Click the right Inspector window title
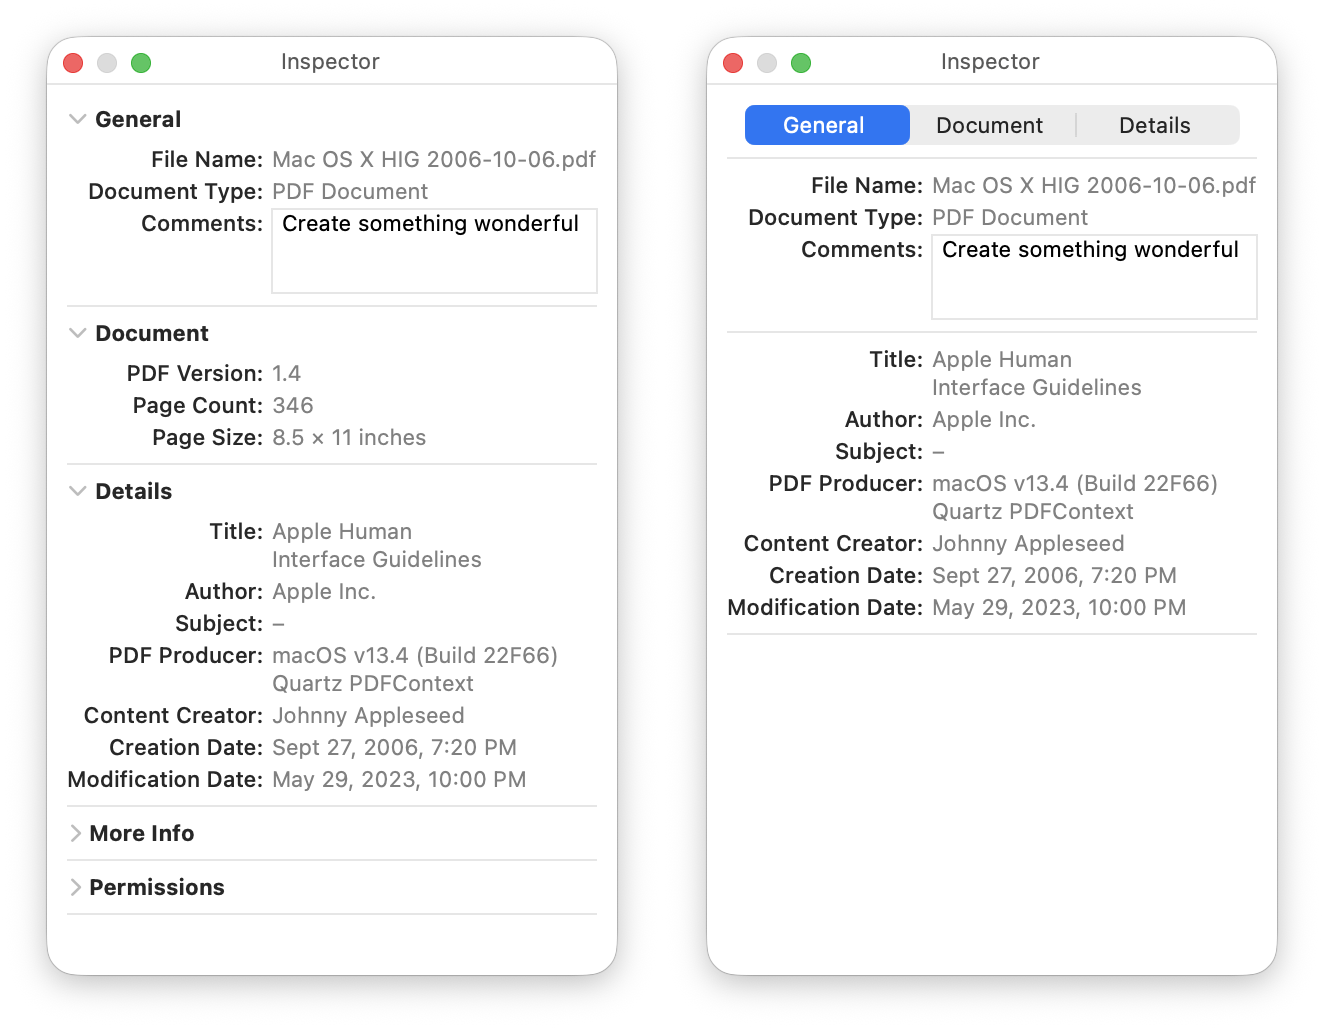The width and height of the screenshot is (1324, 1030). 990,62
